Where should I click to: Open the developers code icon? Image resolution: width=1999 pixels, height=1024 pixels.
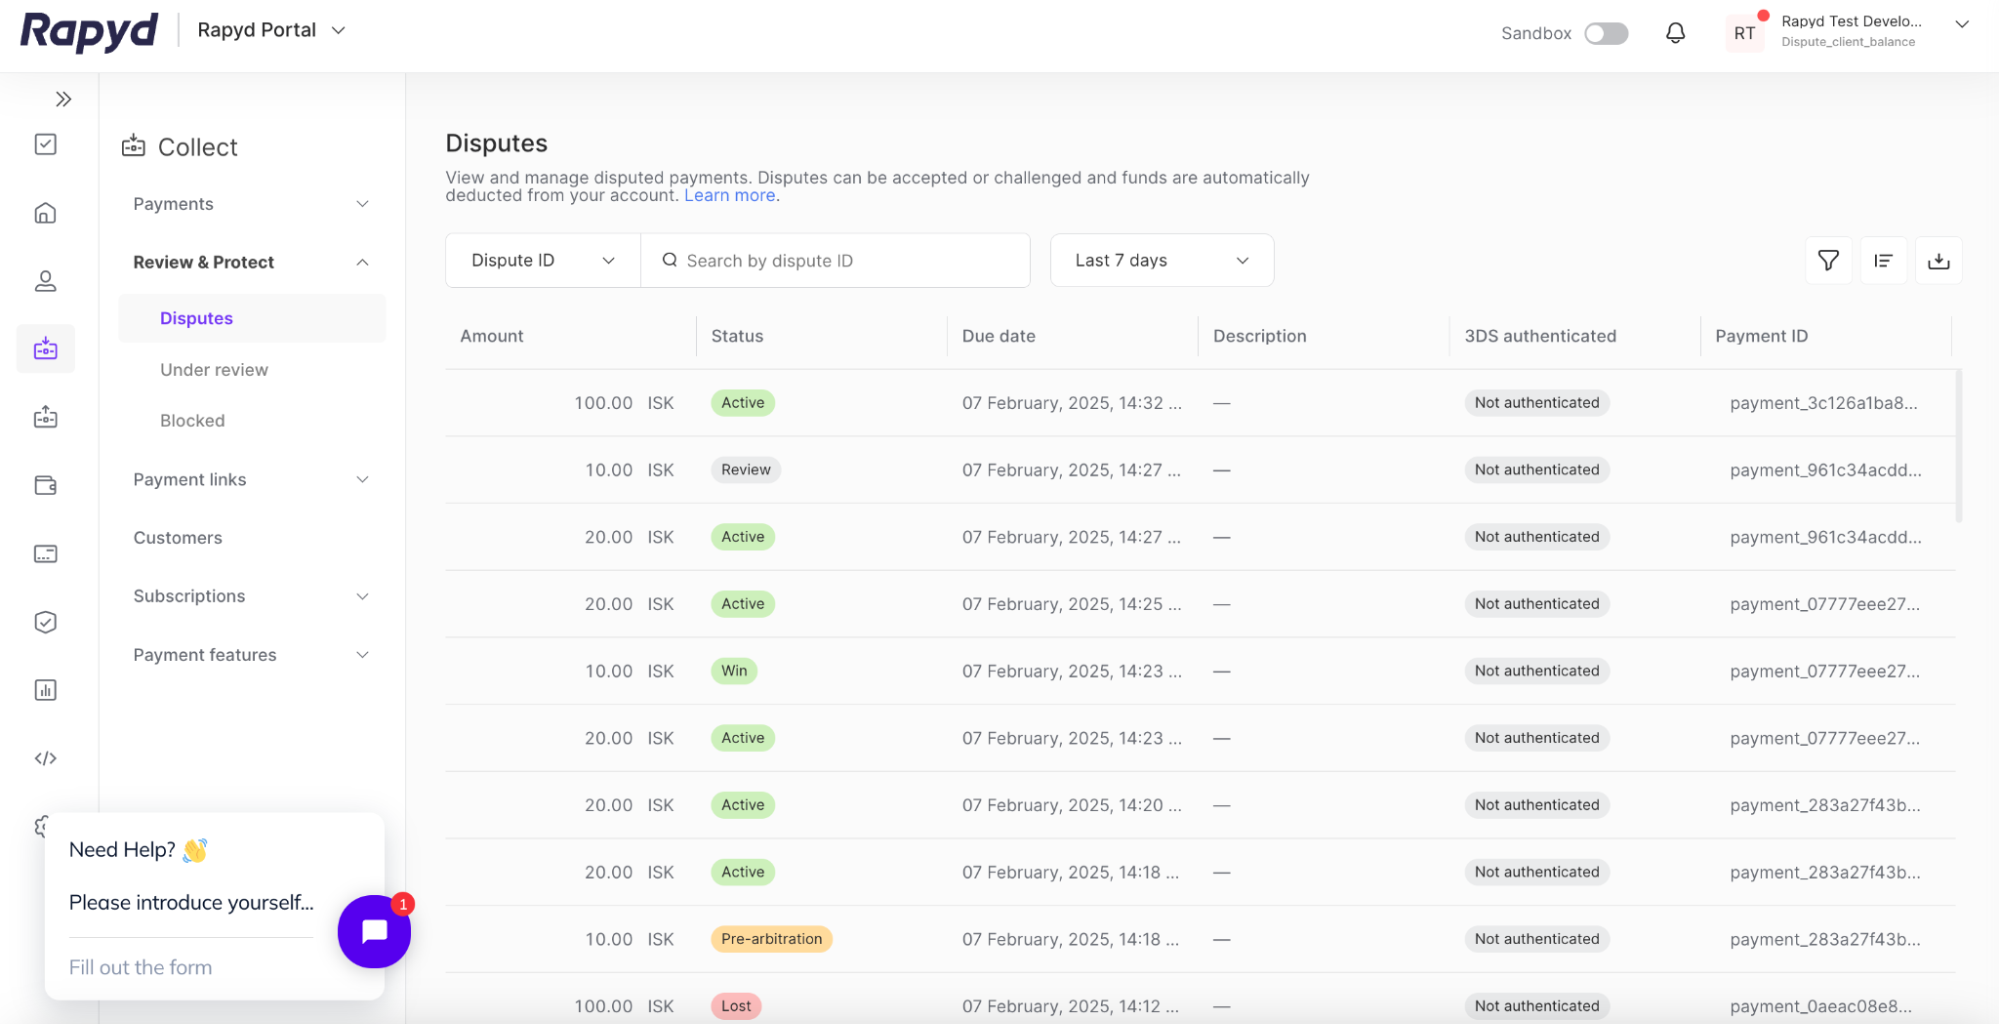click(46, 758)
